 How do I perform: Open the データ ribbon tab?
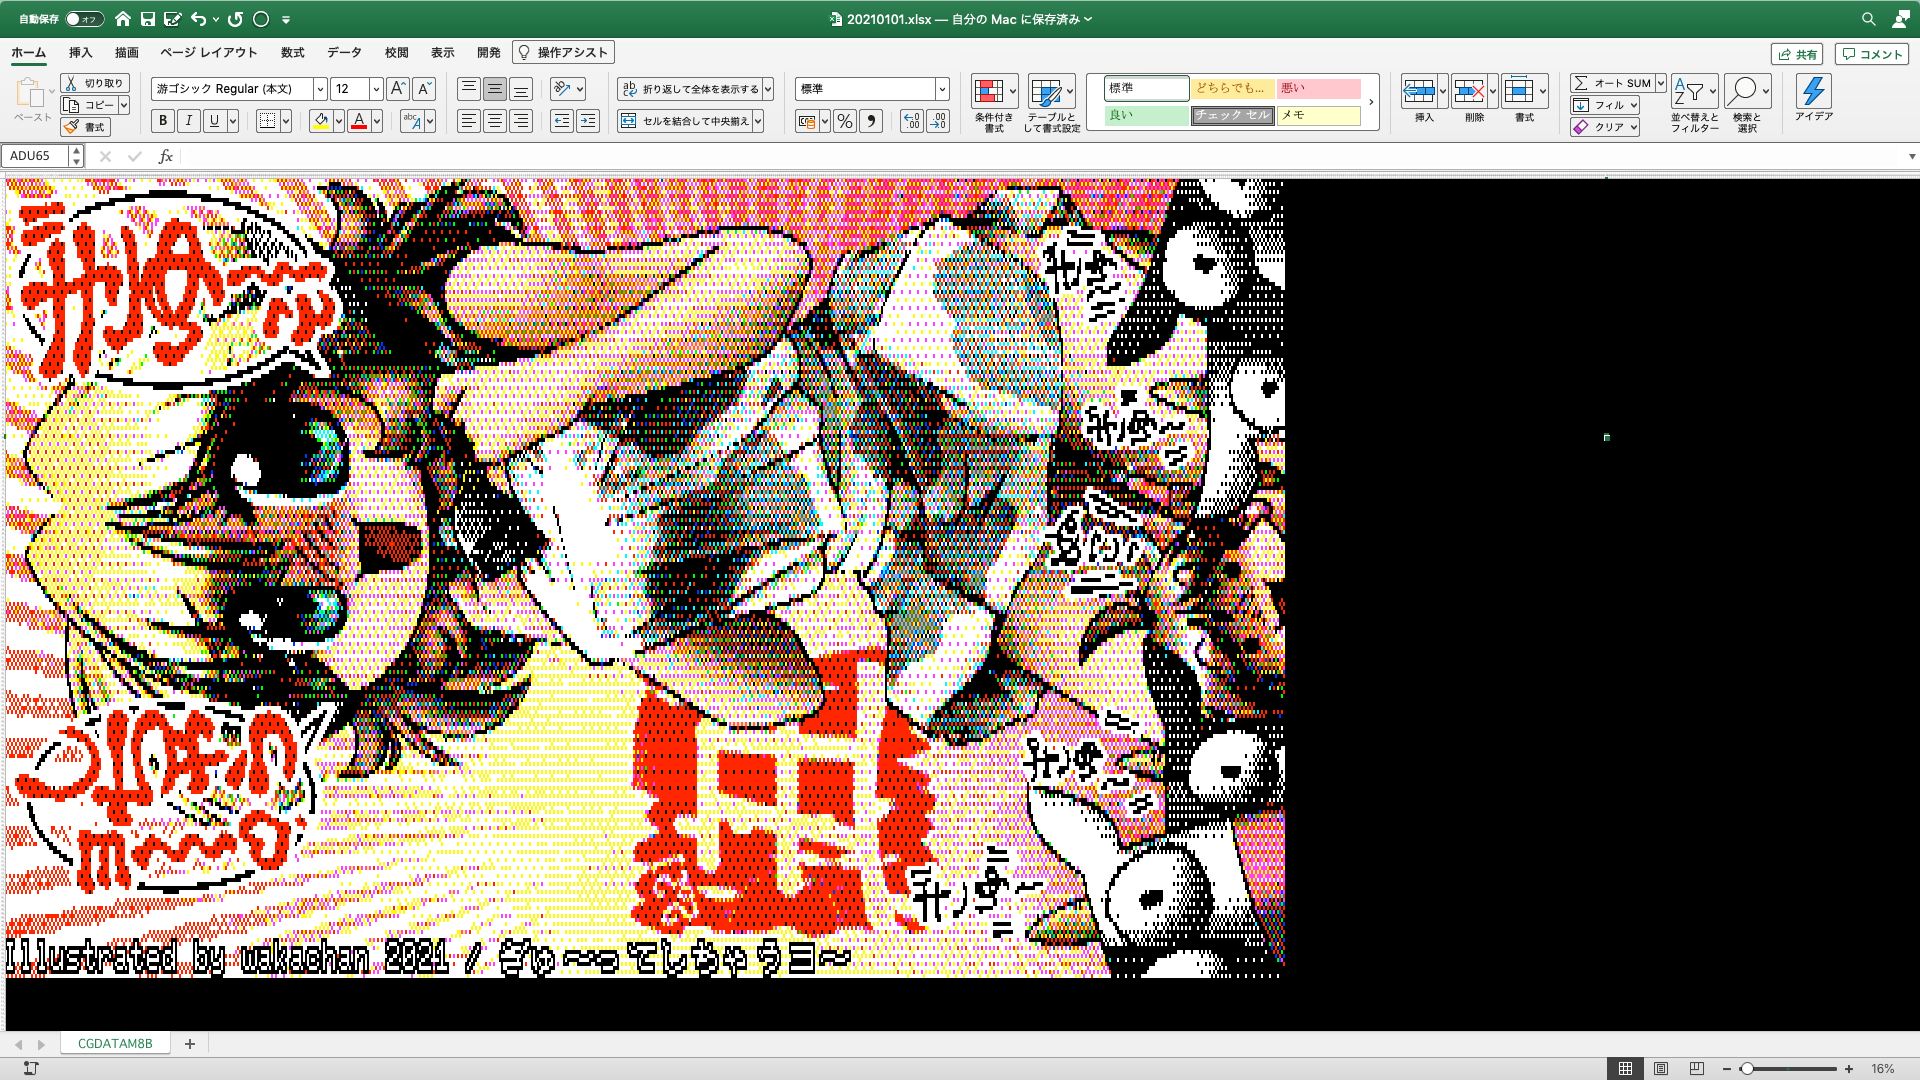point(344,52)
